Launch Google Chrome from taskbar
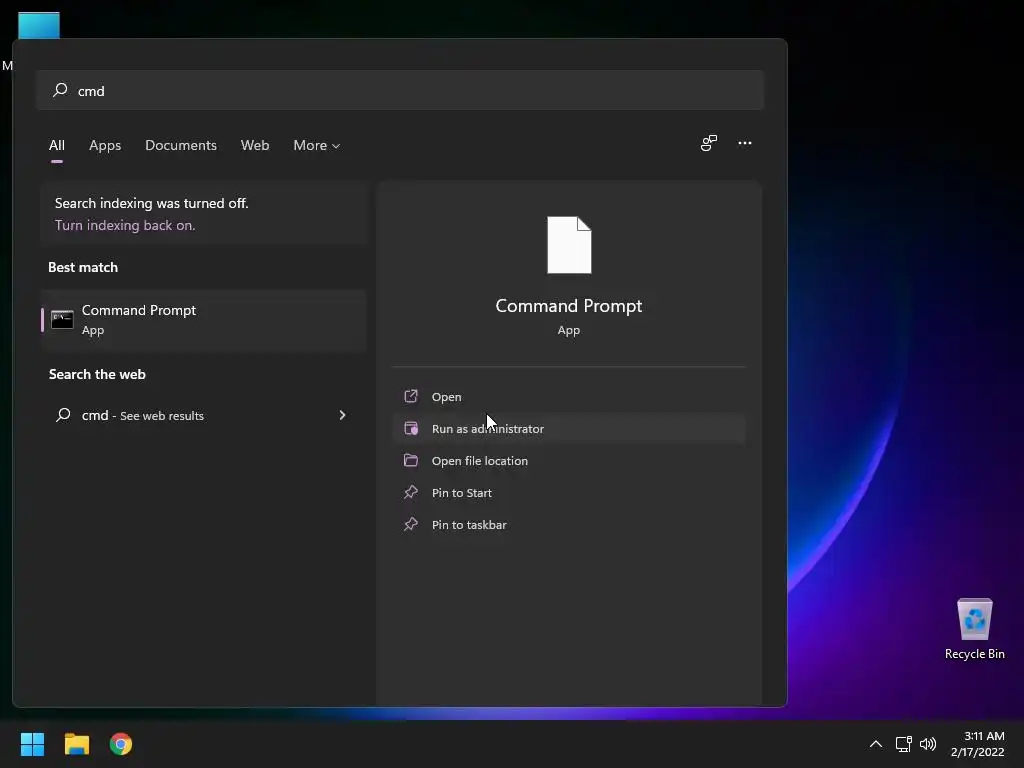Viewport: 1024px width, 768px height. [x=121, y=744]
